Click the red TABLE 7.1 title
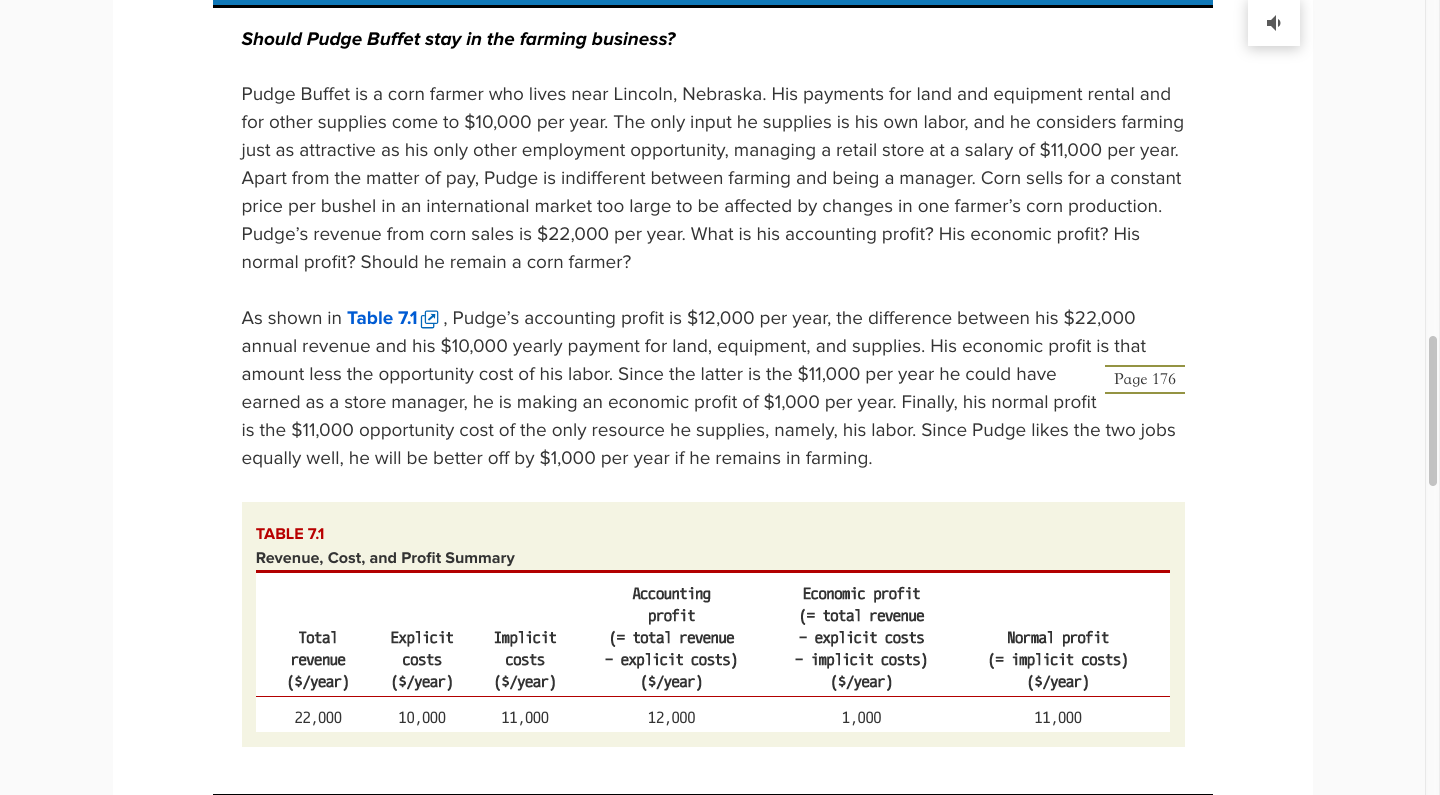This screenshot has width=1440, height=795. [x=290, y=534]
